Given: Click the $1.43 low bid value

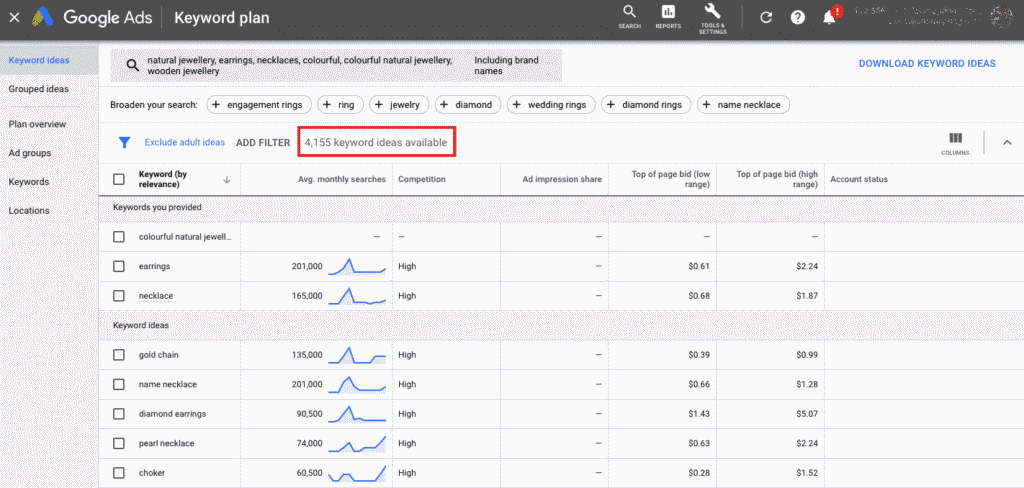Looking at the screenshot, I should (699, 414).
